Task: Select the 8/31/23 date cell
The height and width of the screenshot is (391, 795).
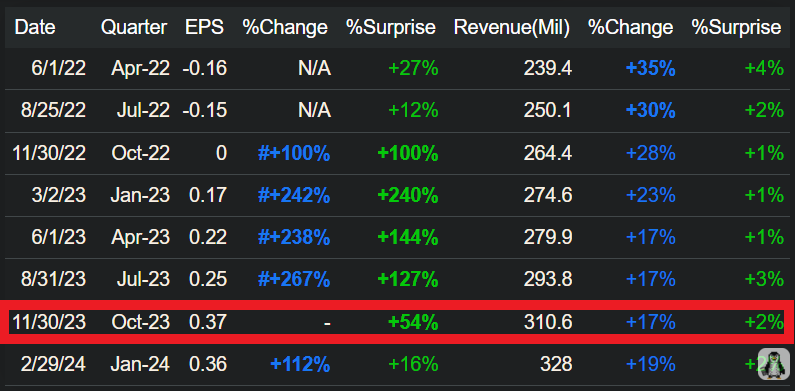Action: click(53, 279)
